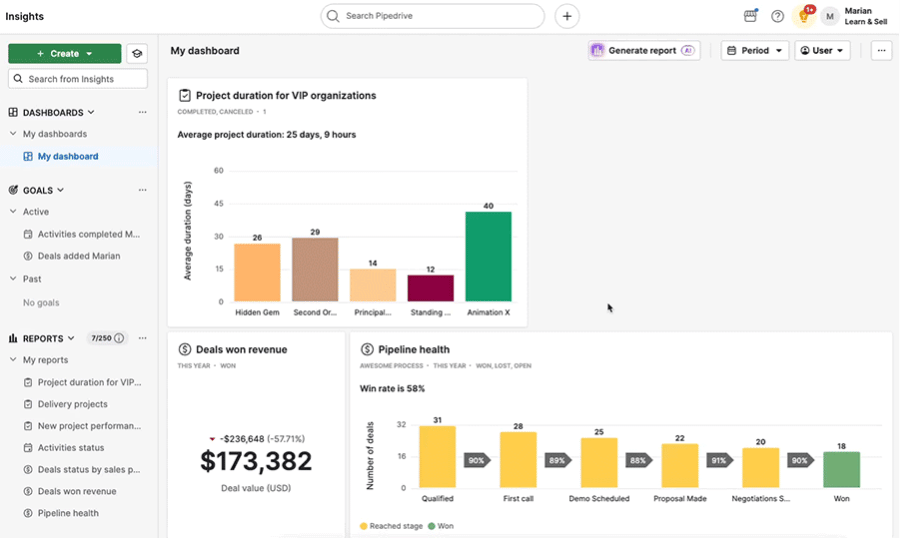The image size is (900, 538).
Task: Collapse the My dashboards folder
Action: point(13,133)
